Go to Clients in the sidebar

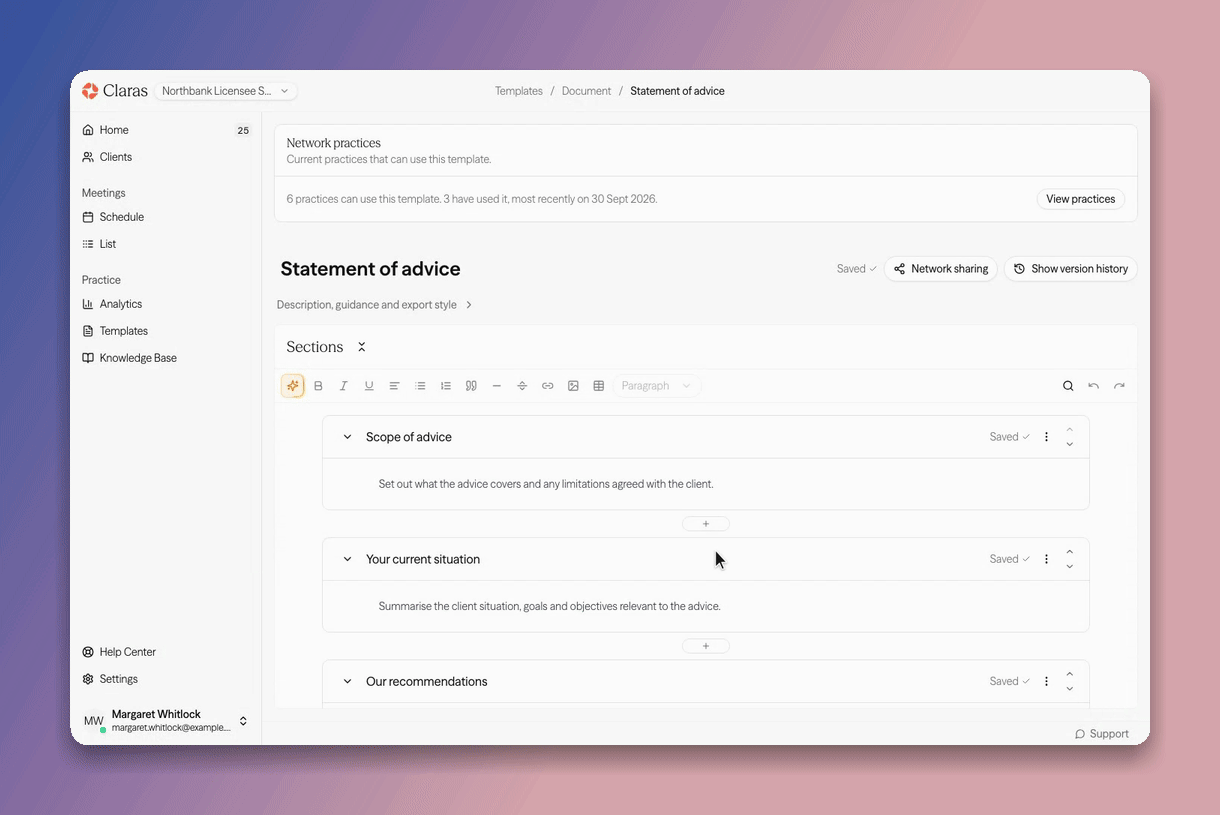pos(166,157)
